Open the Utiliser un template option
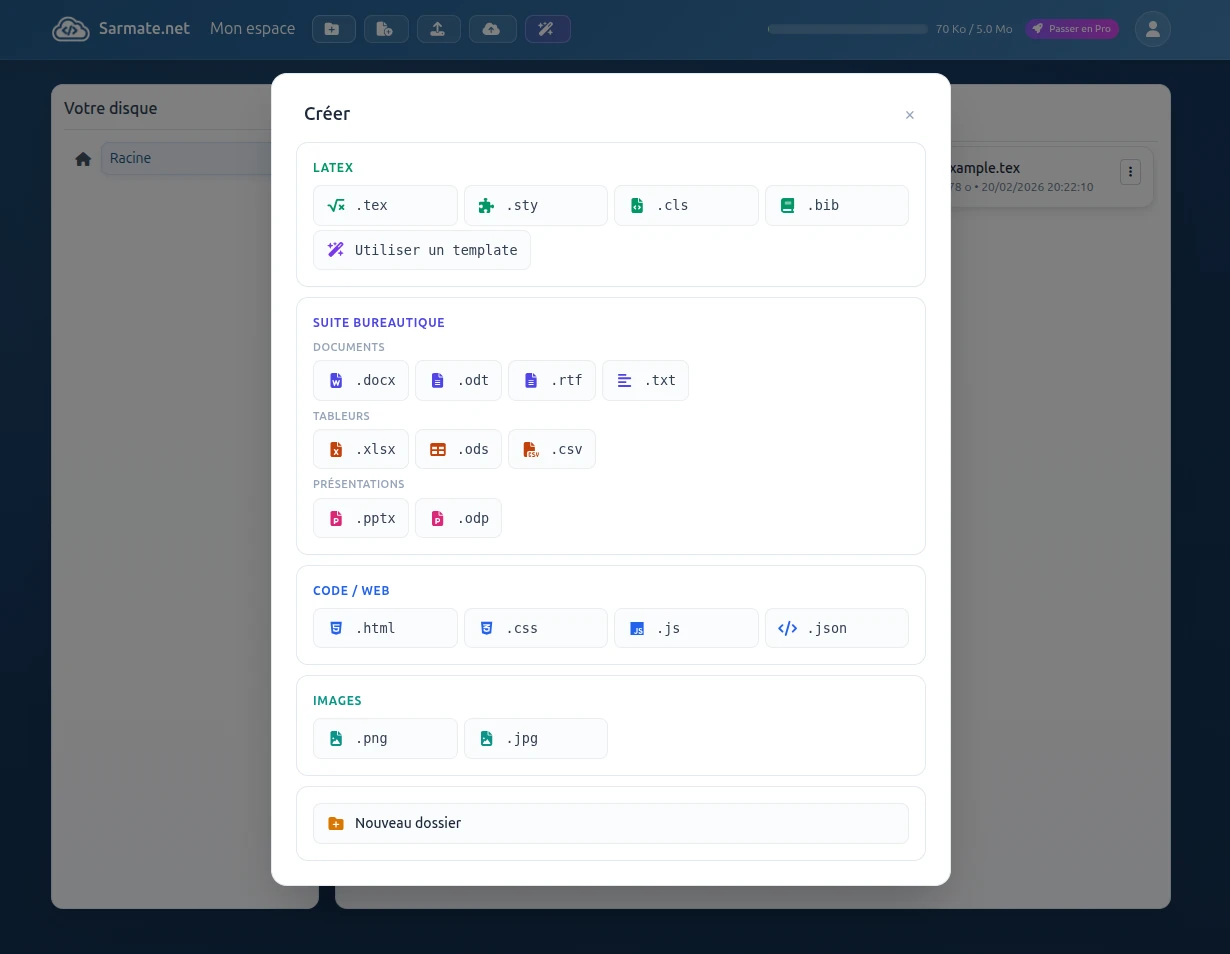 coord(421,250)
